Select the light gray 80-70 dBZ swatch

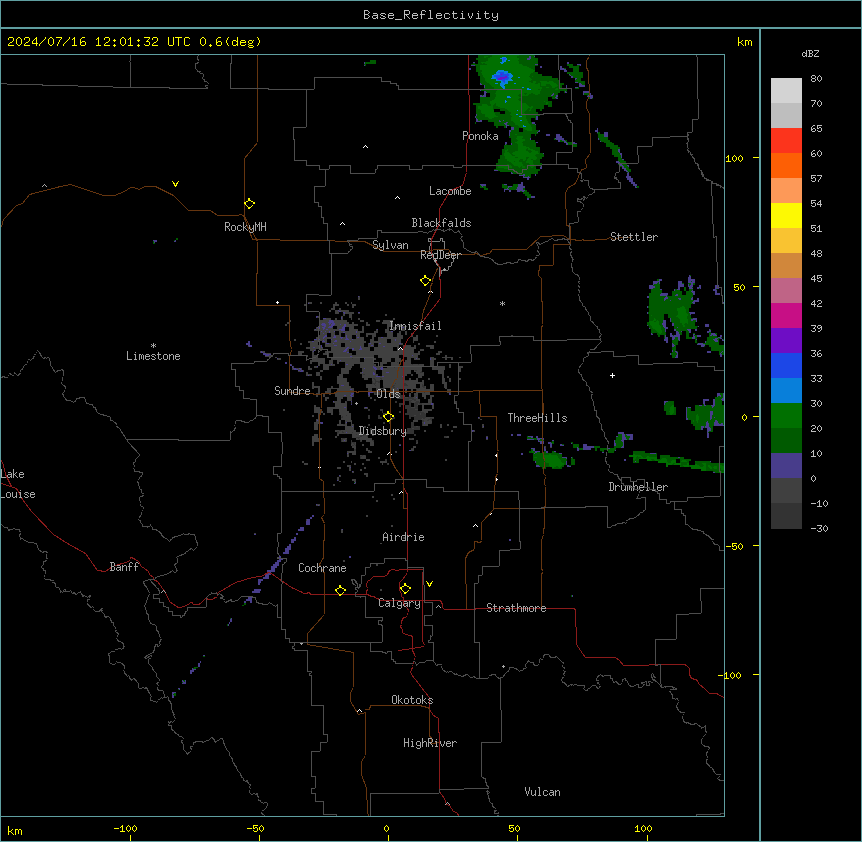786,91
